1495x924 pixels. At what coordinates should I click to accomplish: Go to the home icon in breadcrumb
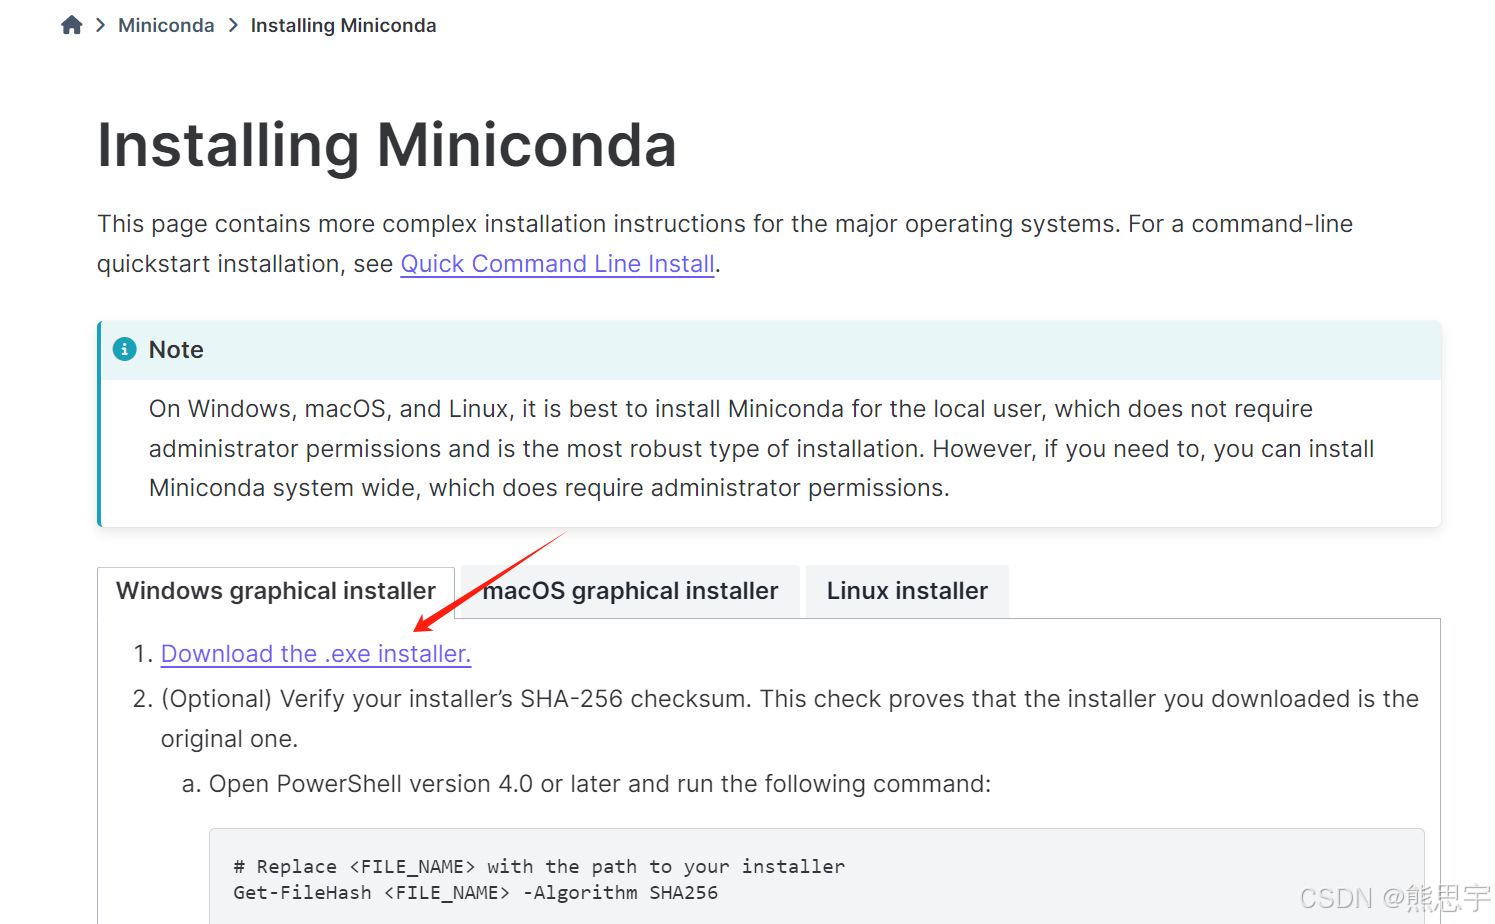pyautogui.click(x=71, y=25)
